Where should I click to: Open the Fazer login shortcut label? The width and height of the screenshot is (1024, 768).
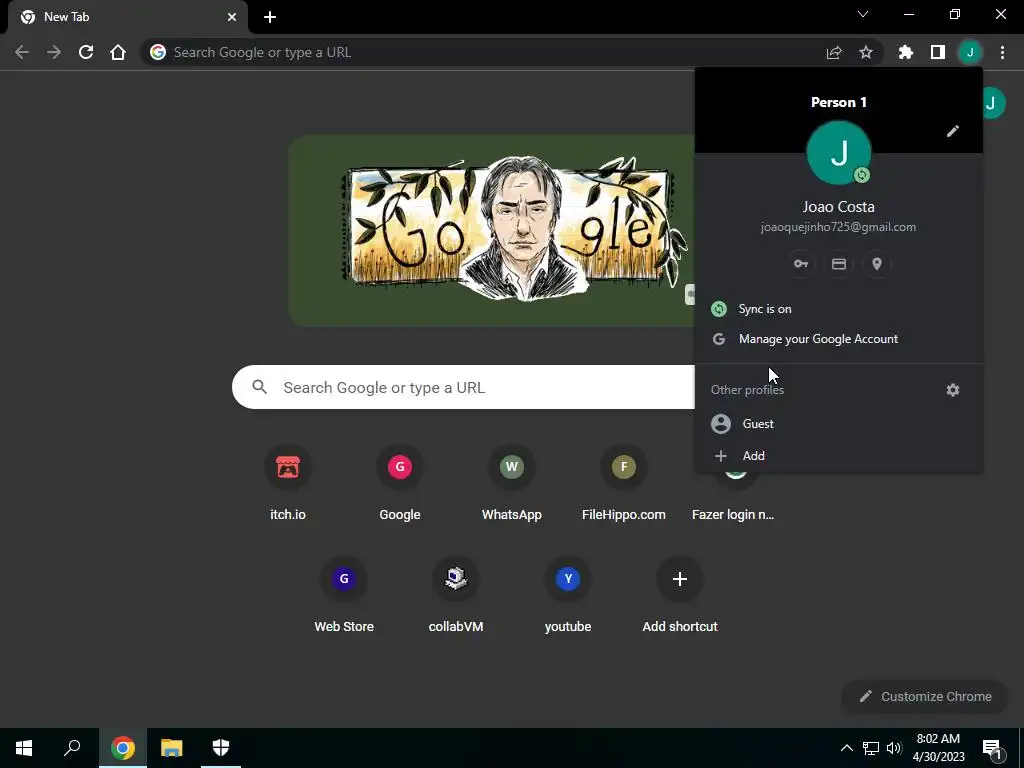tap(733, 515)
